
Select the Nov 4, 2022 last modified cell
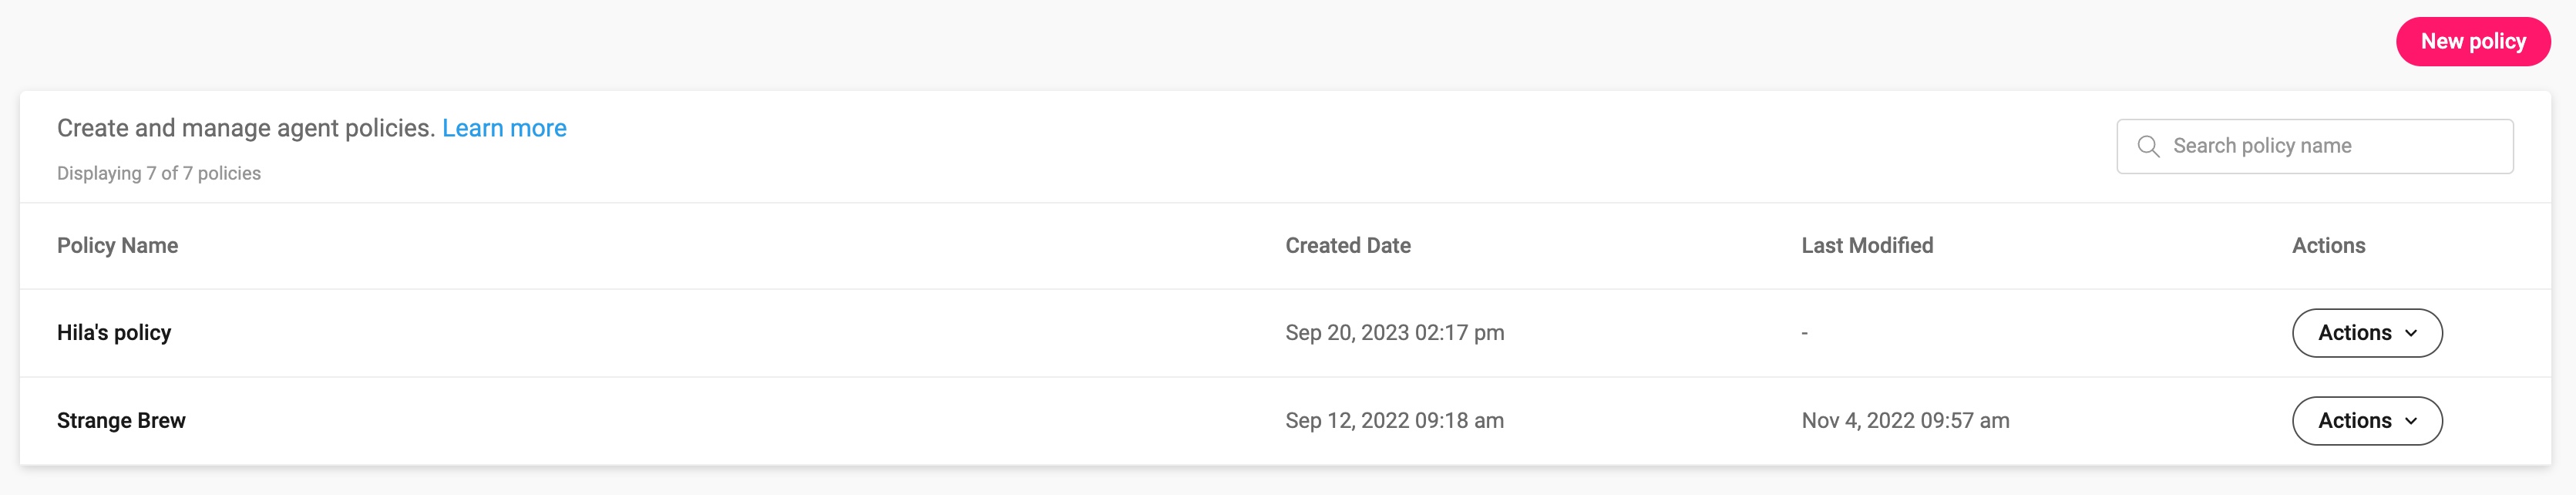1905,421
